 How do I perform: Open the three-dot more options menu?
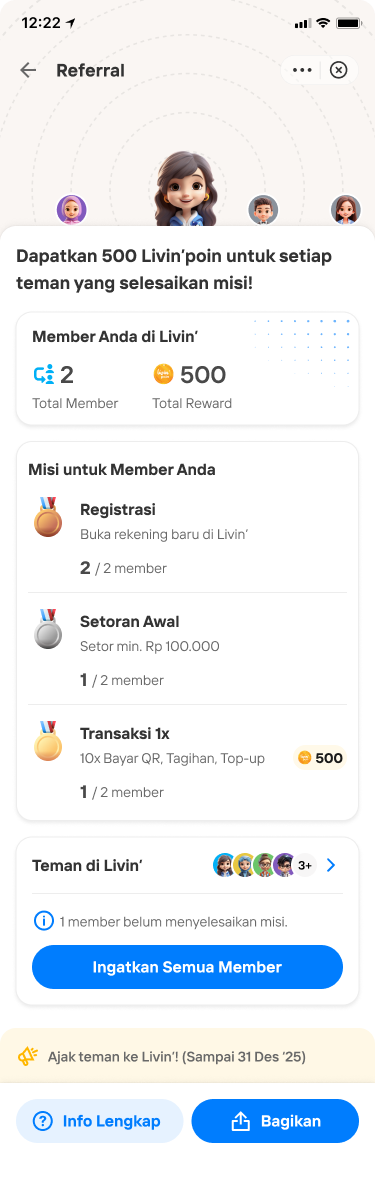click(x=302, y=70)
